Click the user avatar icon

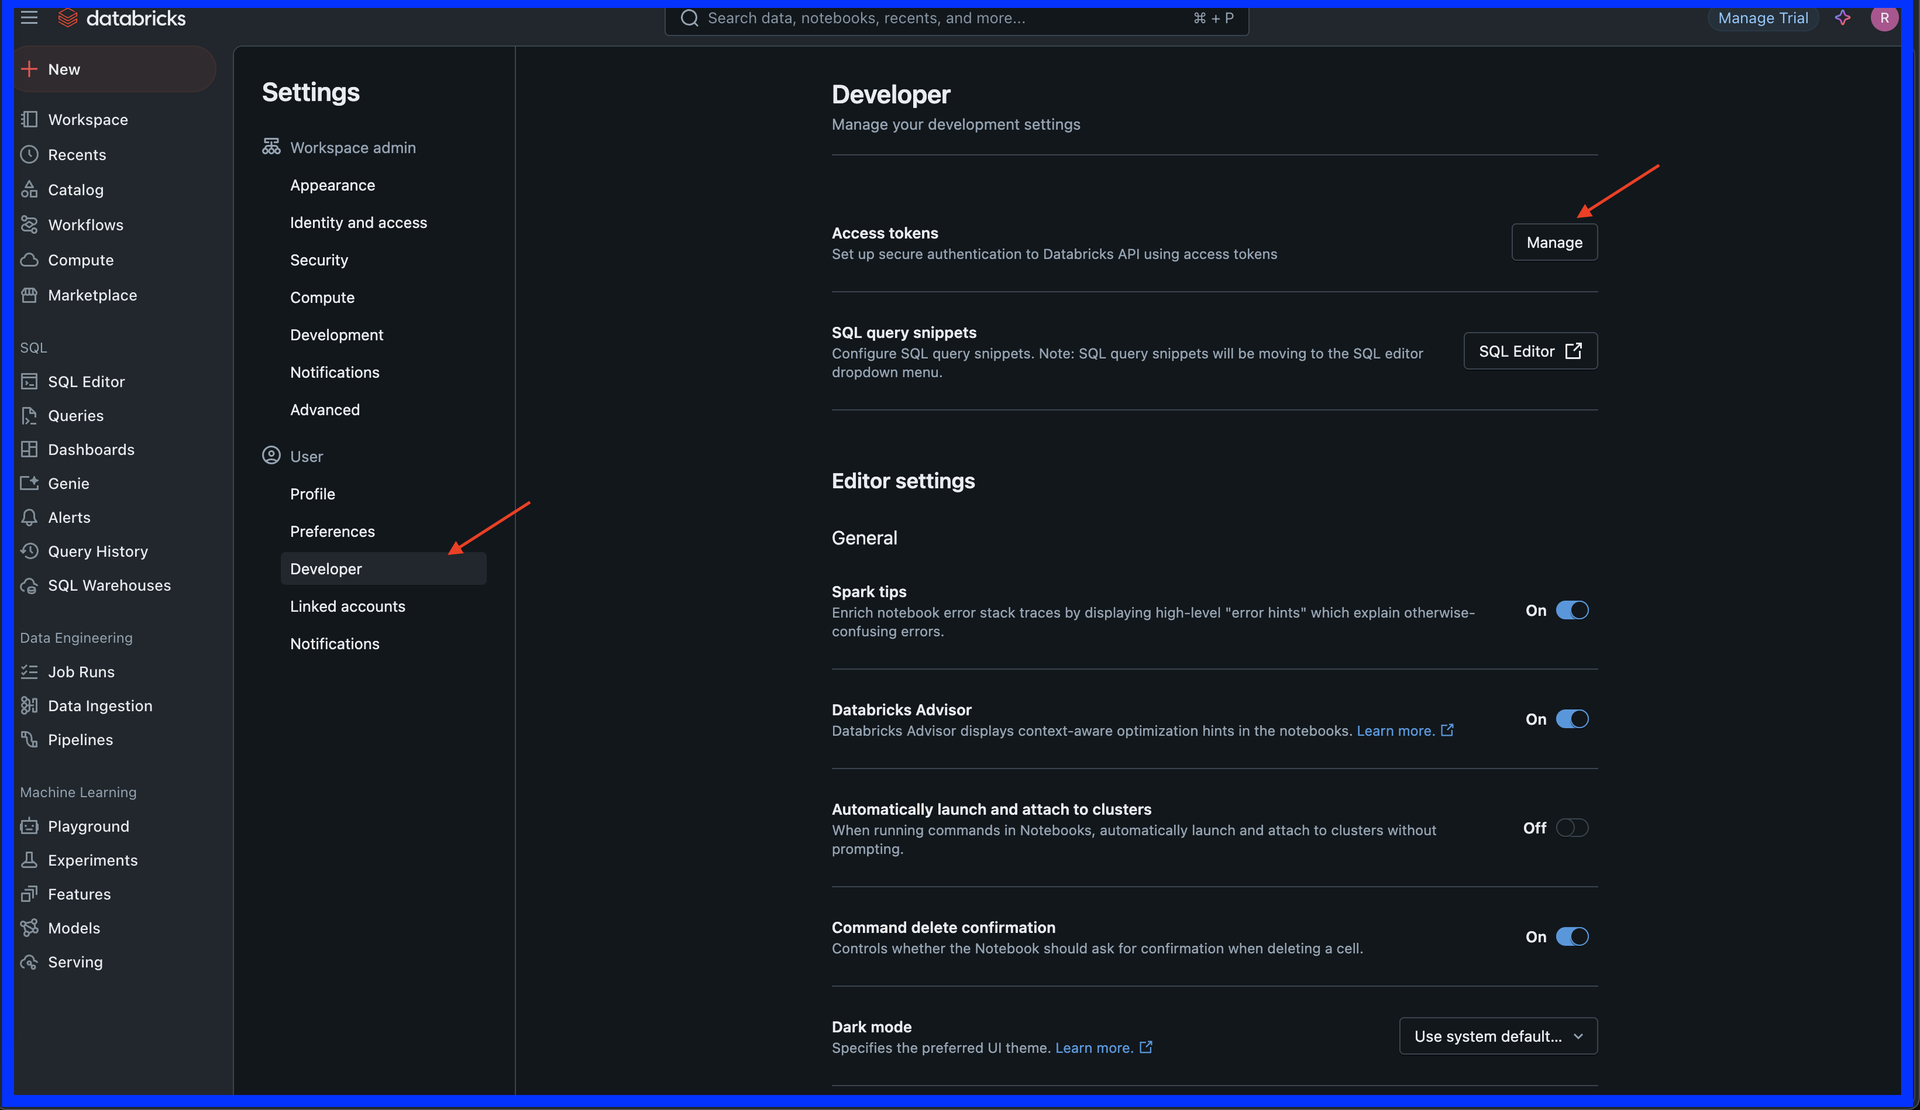pyautogui.click(x=1883, y=18)
